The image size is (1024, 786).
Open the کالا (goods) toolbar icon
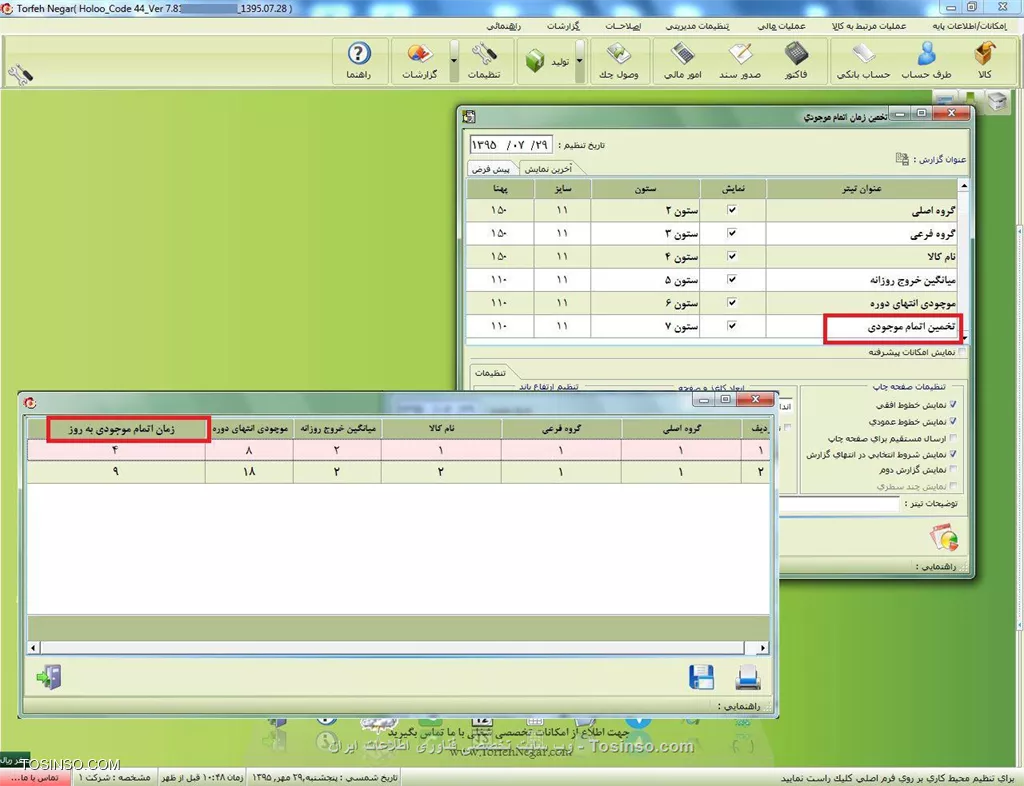tap(985, 60)
